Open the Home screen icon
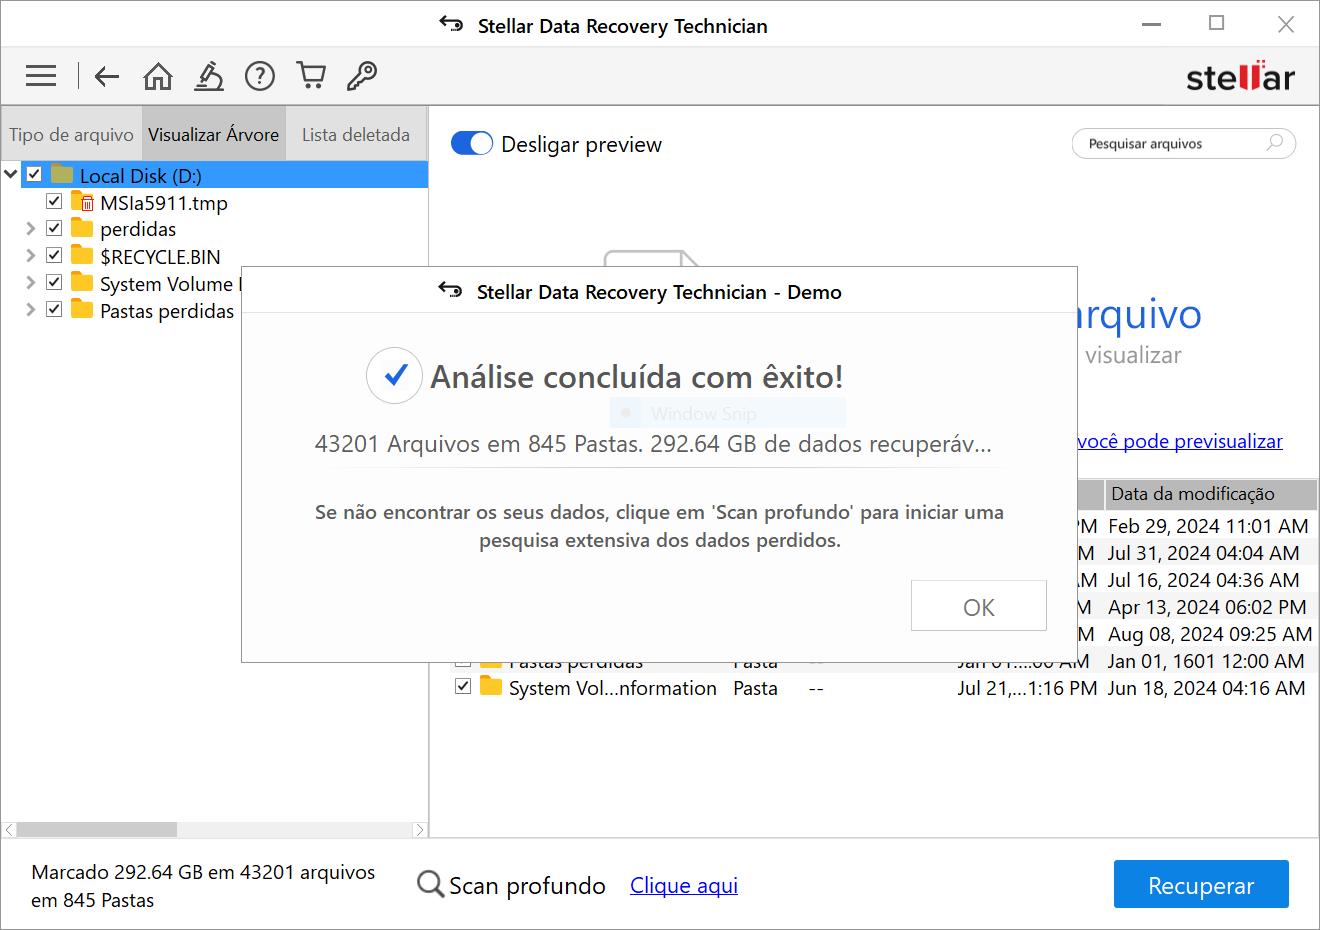 pos(158,76)
